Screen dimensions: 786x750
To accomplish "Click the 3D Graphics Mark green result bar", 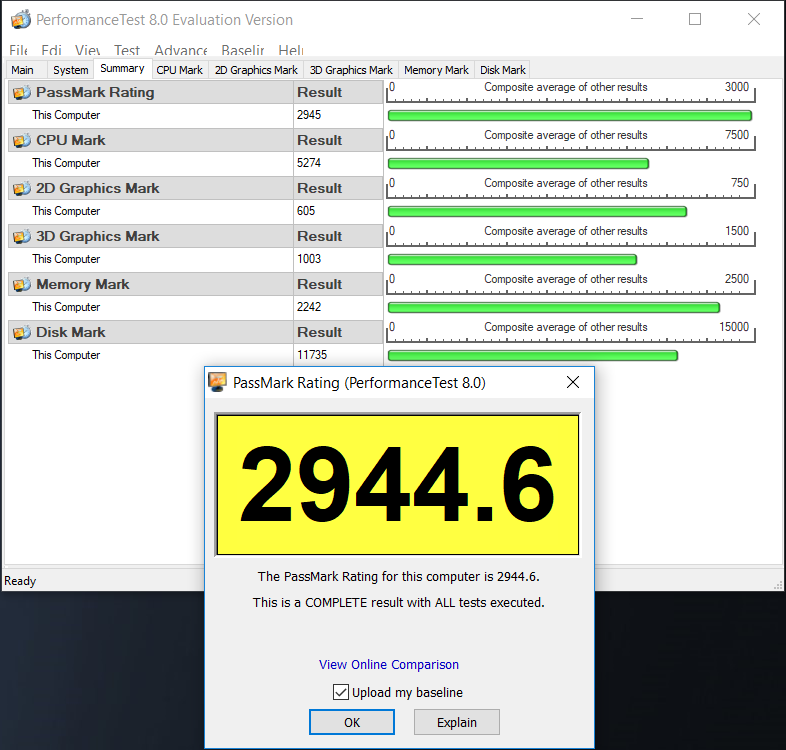I will [x=512, y=260].
